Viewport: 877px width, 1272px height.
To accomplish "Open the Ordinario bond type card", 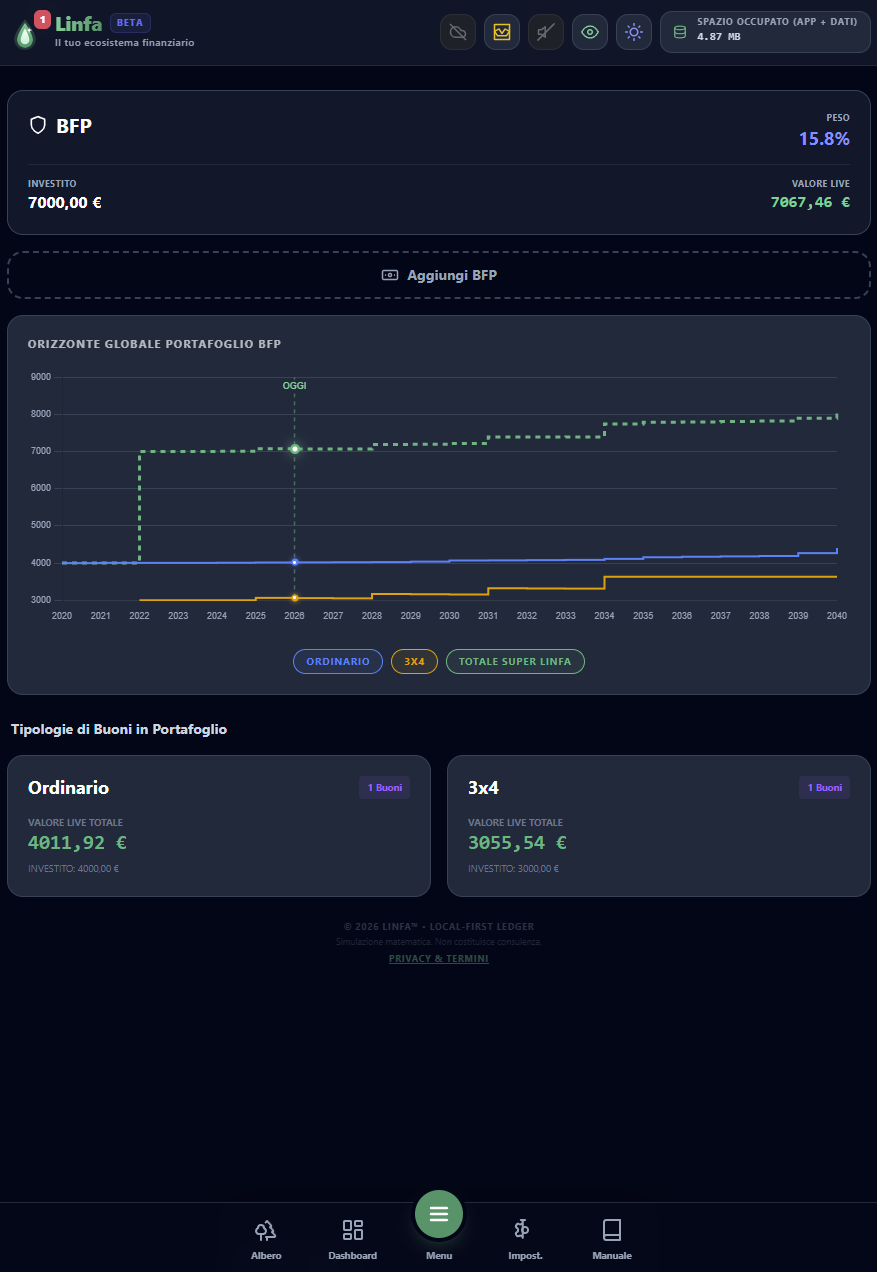I will (219, 826).
